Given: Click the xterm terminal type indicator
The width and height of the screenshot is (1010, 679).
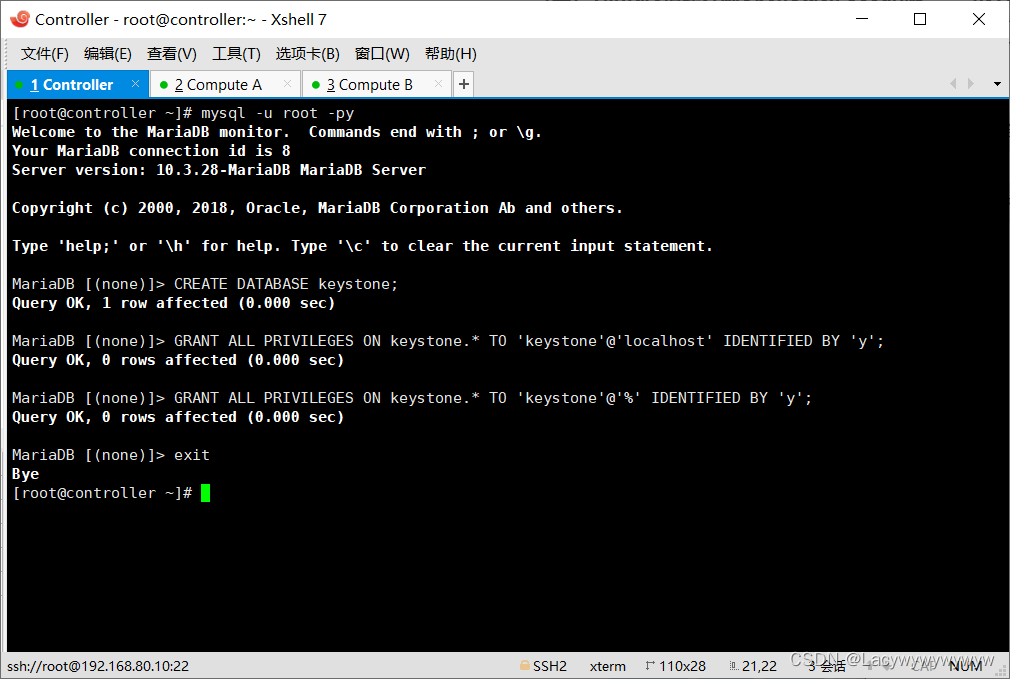Looking at the screenshot, I should pos(607,665).
